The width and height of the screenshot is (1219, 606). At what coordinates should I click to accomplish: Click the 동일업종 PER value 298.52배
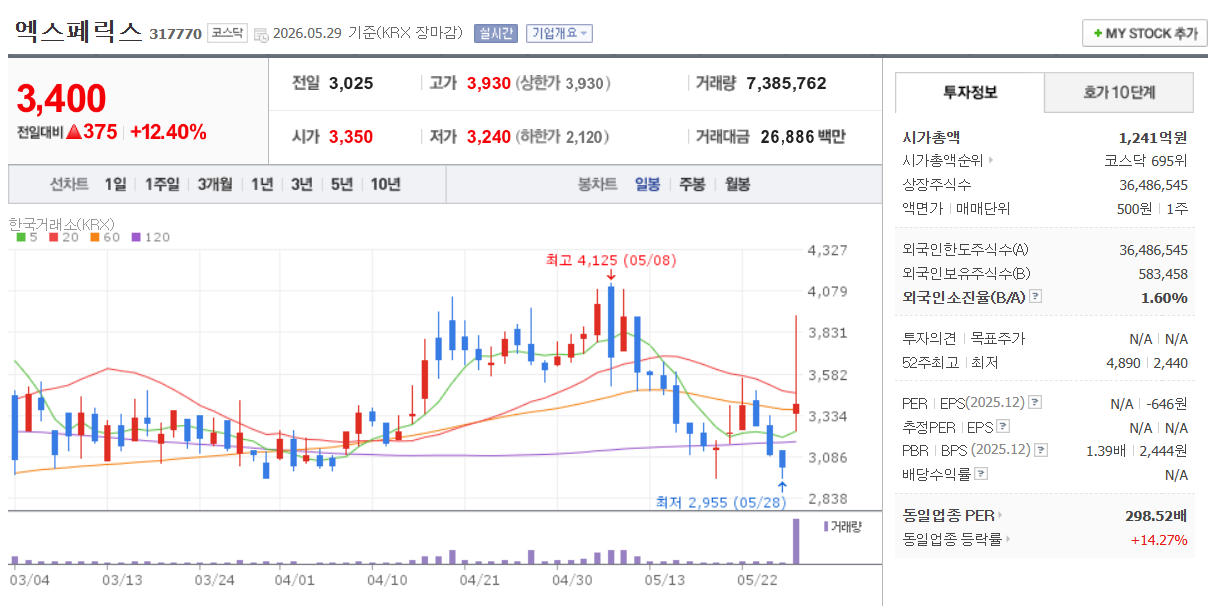(1155, 516)
